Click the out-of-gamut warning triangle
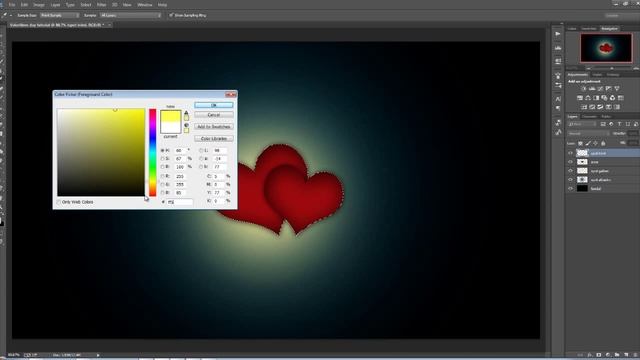The width and height of the screenshot is (640, 360). click(186, 113)
